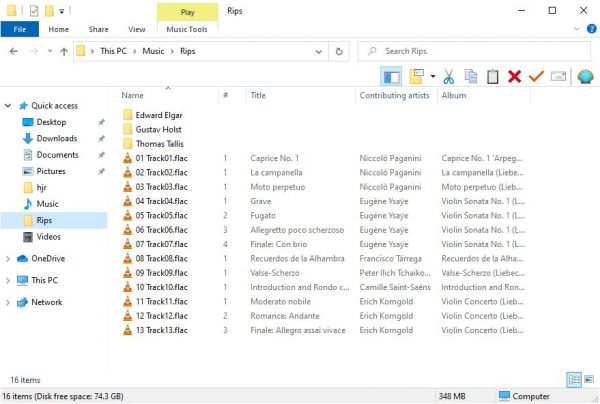Click the Play contextual tab header
Viewport: 600px width, 404px height.
(188, 12)
